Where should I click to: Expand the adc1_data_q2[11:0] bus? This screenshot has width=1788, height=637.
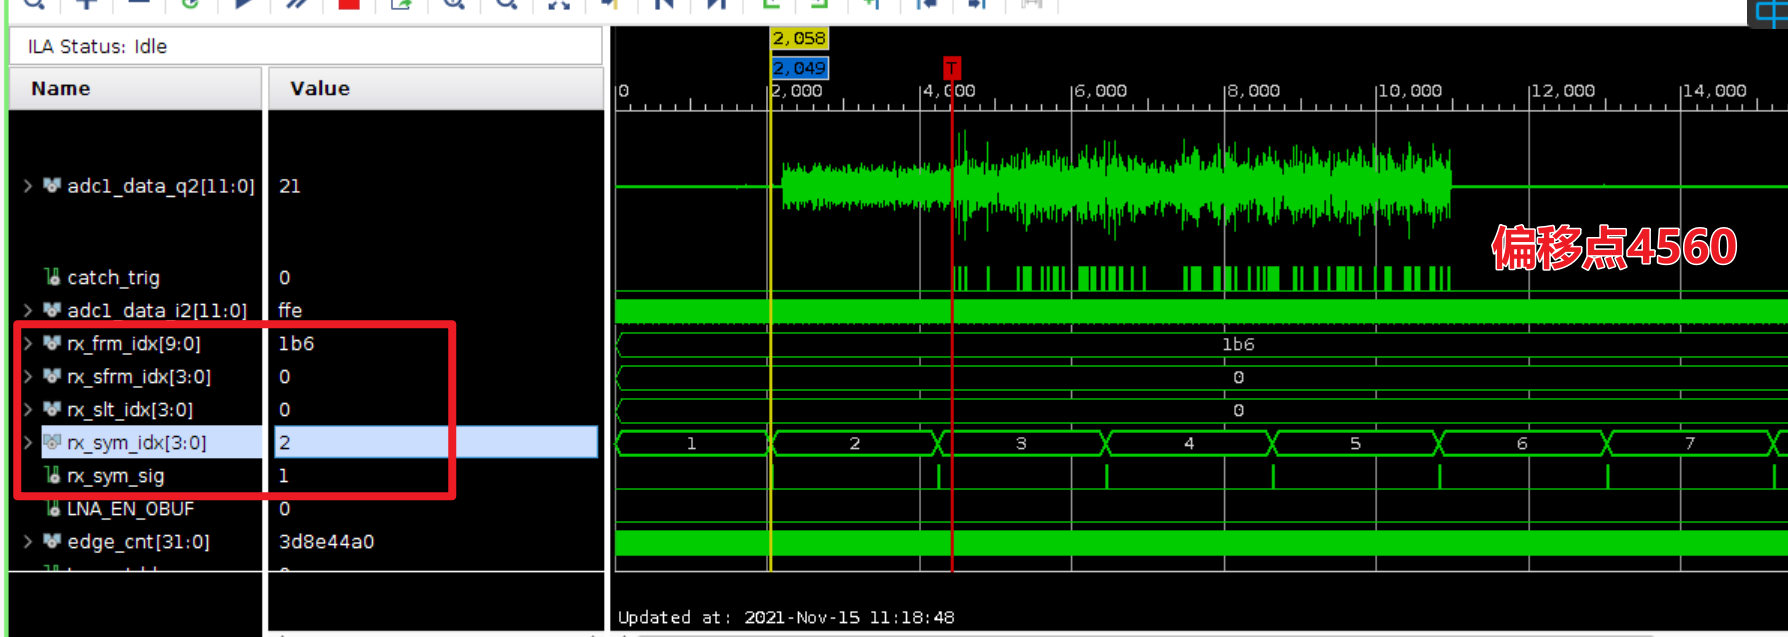pyautogui.click(x=28, y=185)
